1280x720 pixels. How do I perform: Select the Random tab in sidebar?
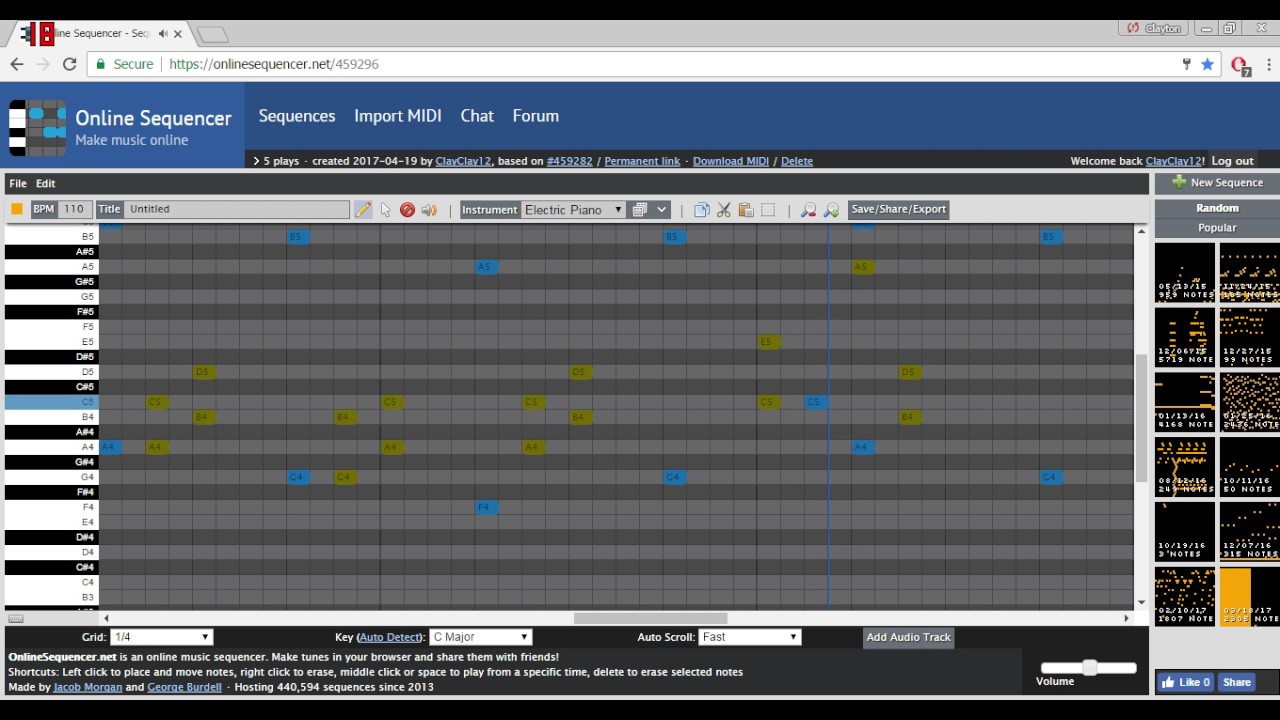(1217, 208)
